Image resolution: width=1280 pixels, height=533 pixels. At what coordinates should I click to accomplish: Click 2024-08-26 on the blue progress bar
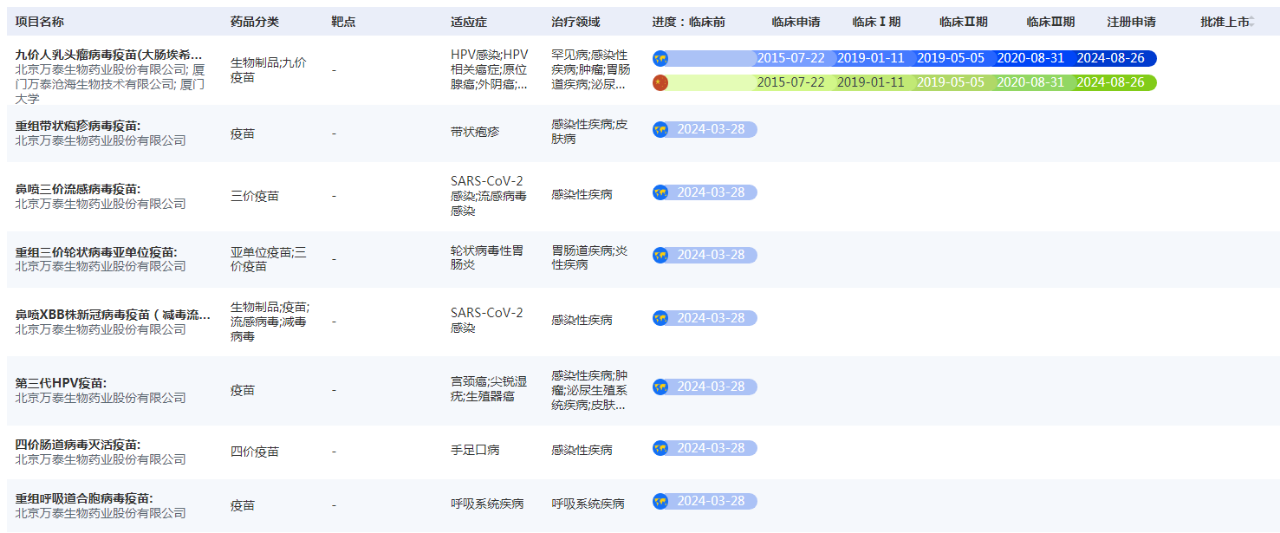(x=1110, y=58)
